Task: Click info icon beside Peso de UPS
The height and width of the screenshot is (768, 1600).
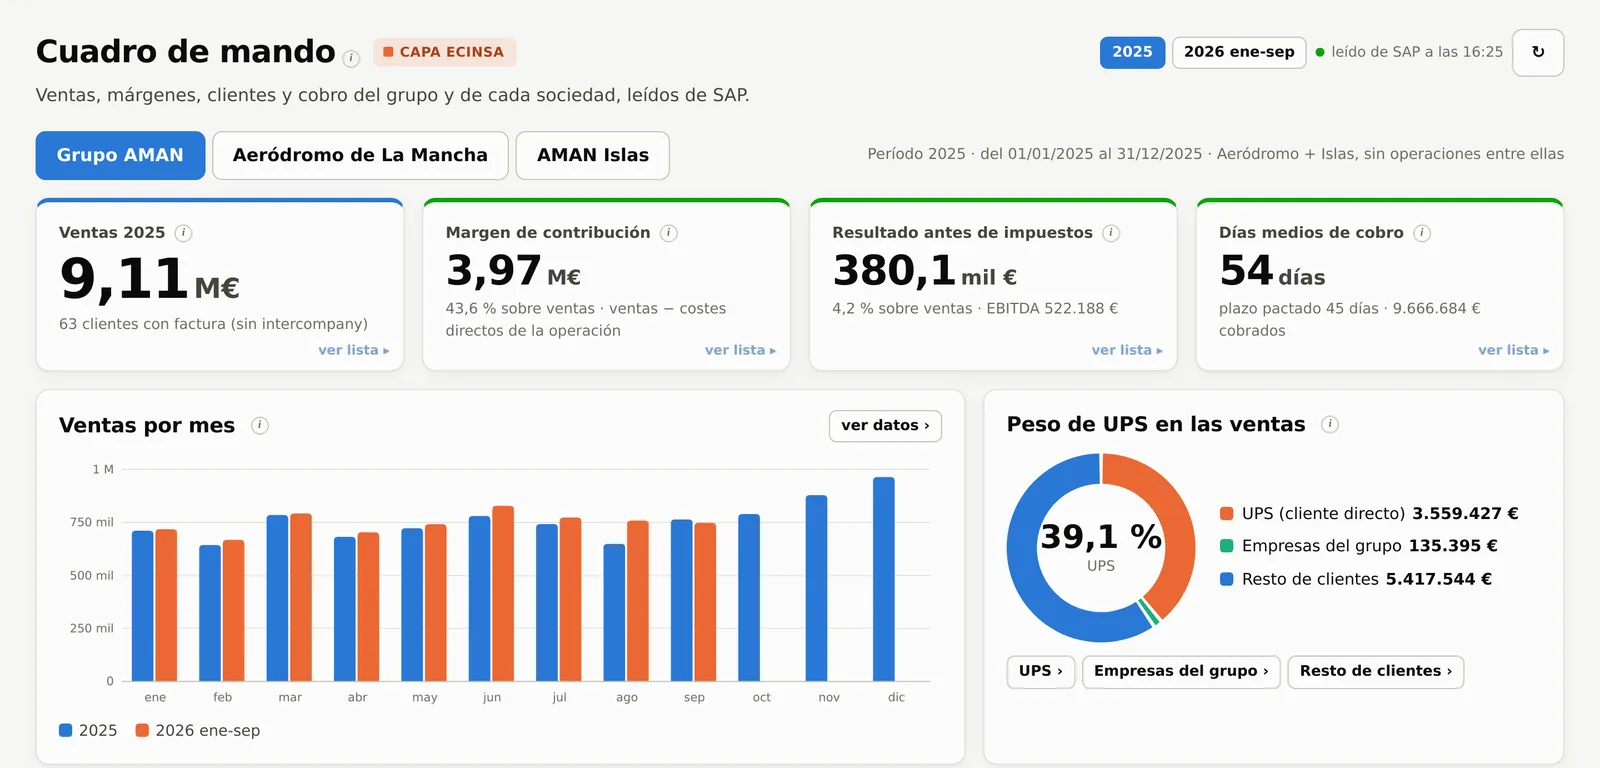Action: click(1330, 424)
